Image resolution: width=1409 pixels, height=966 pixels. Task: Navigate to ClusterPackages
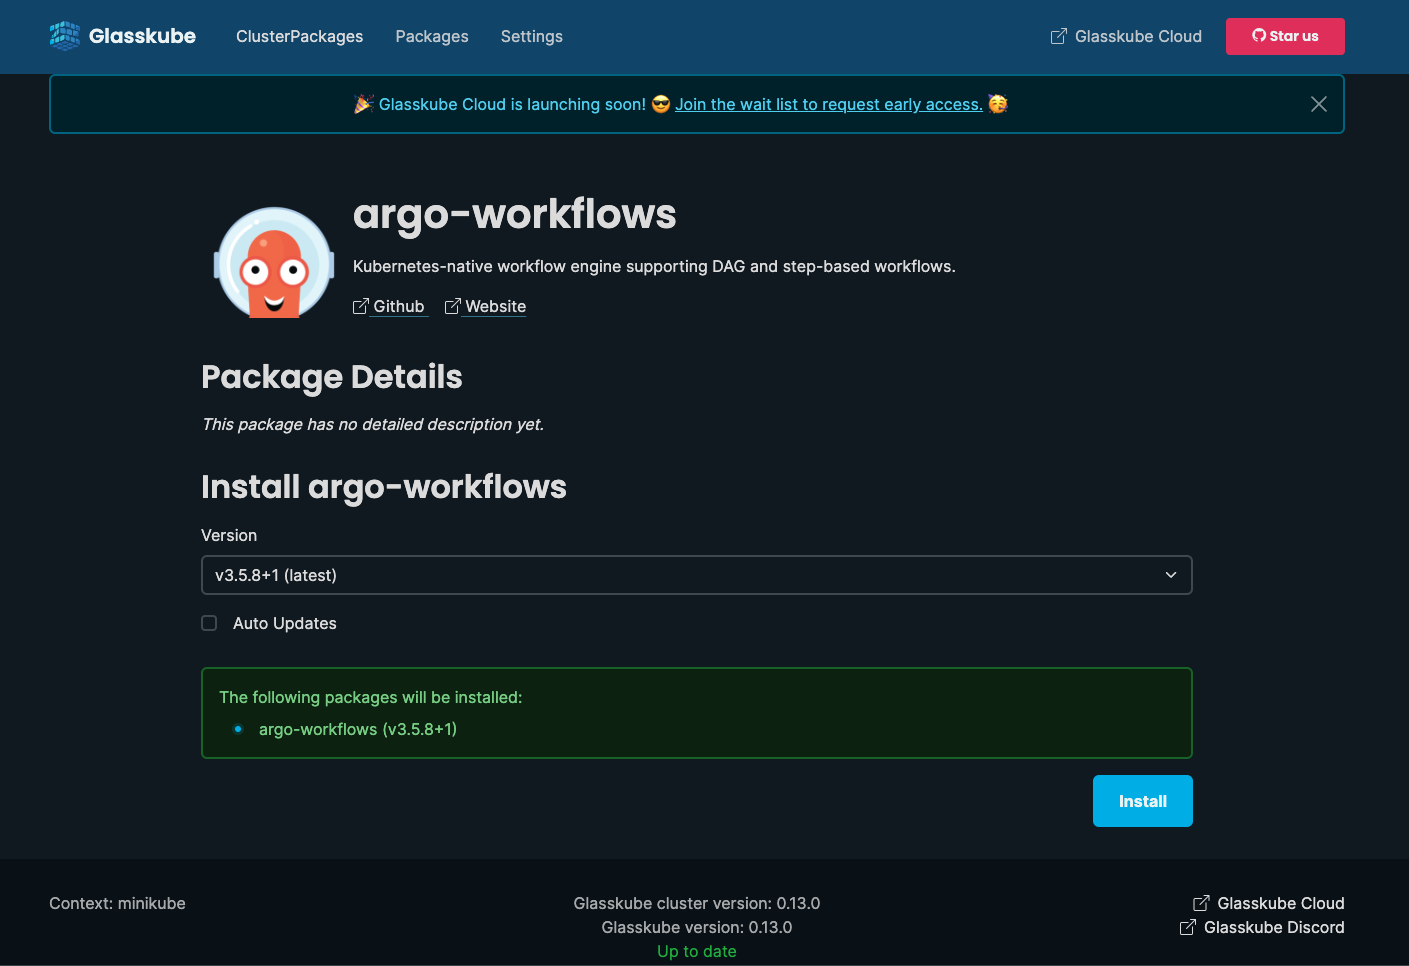[x=299, y=36]
